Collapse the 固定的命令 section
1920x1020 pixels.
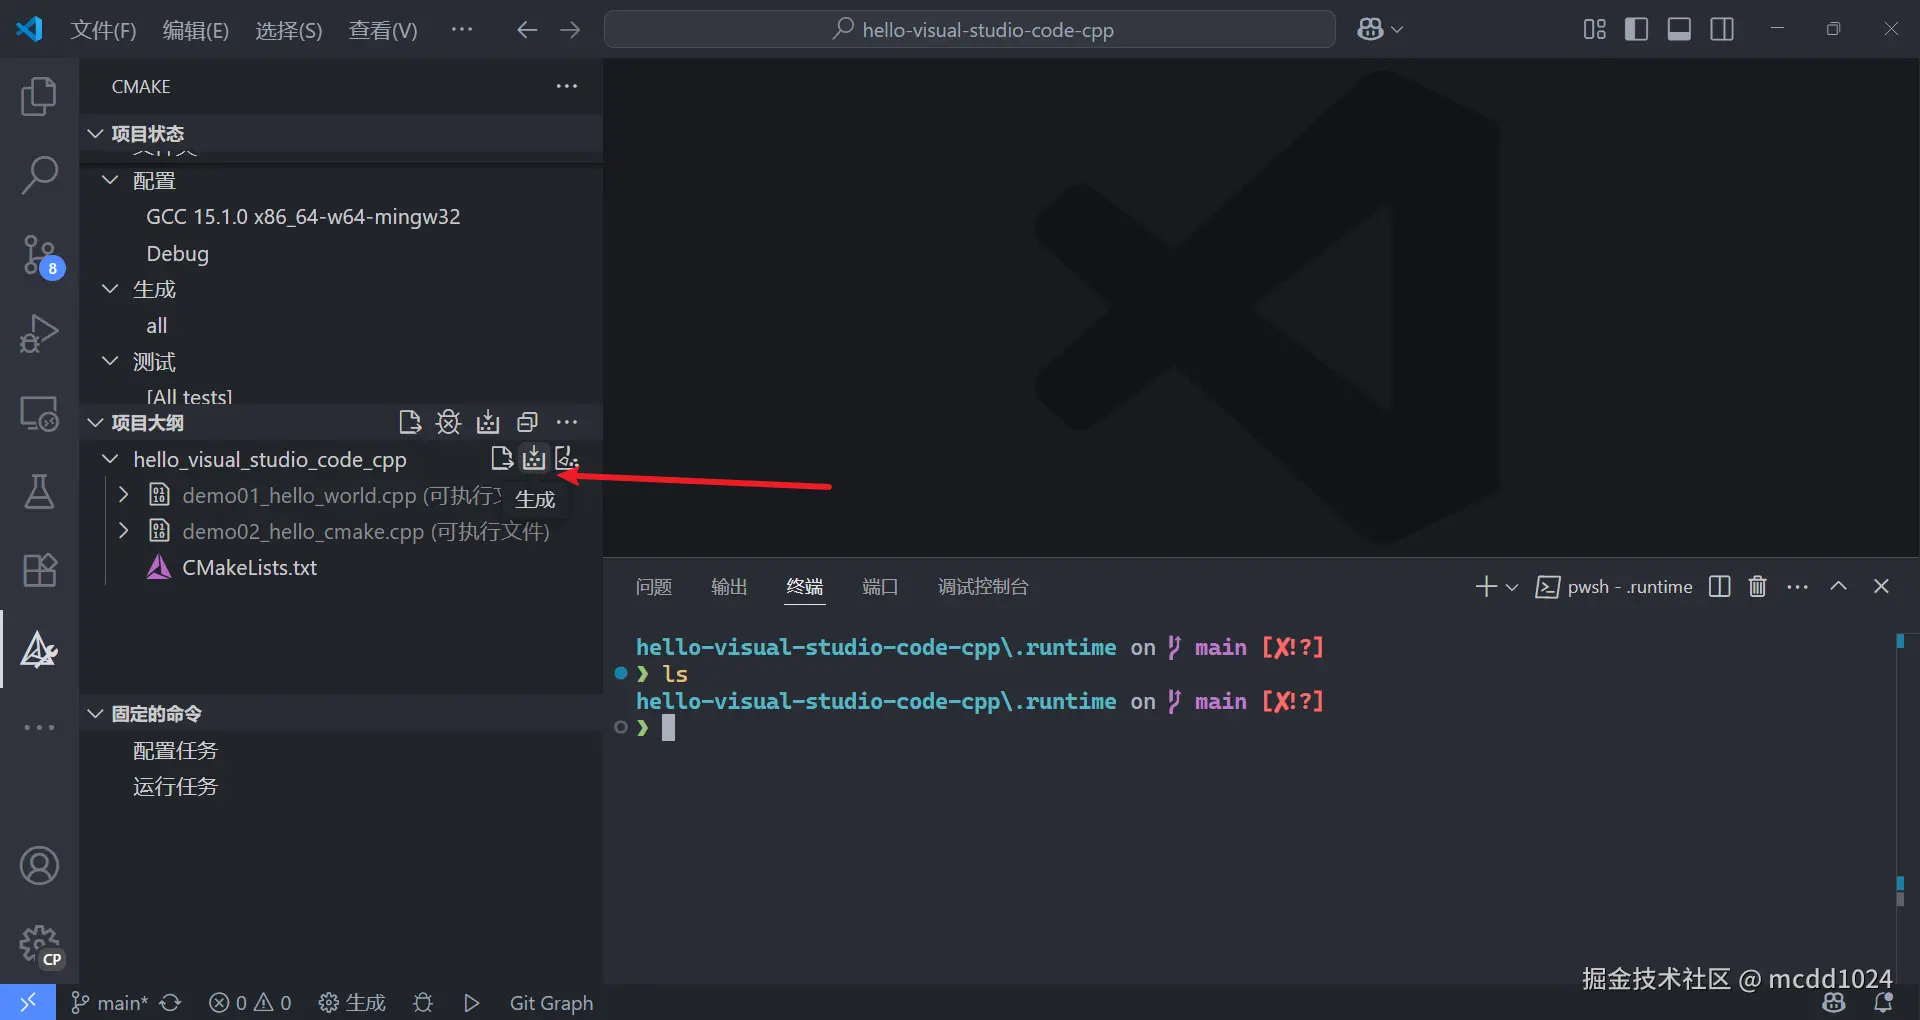(96, 713)
